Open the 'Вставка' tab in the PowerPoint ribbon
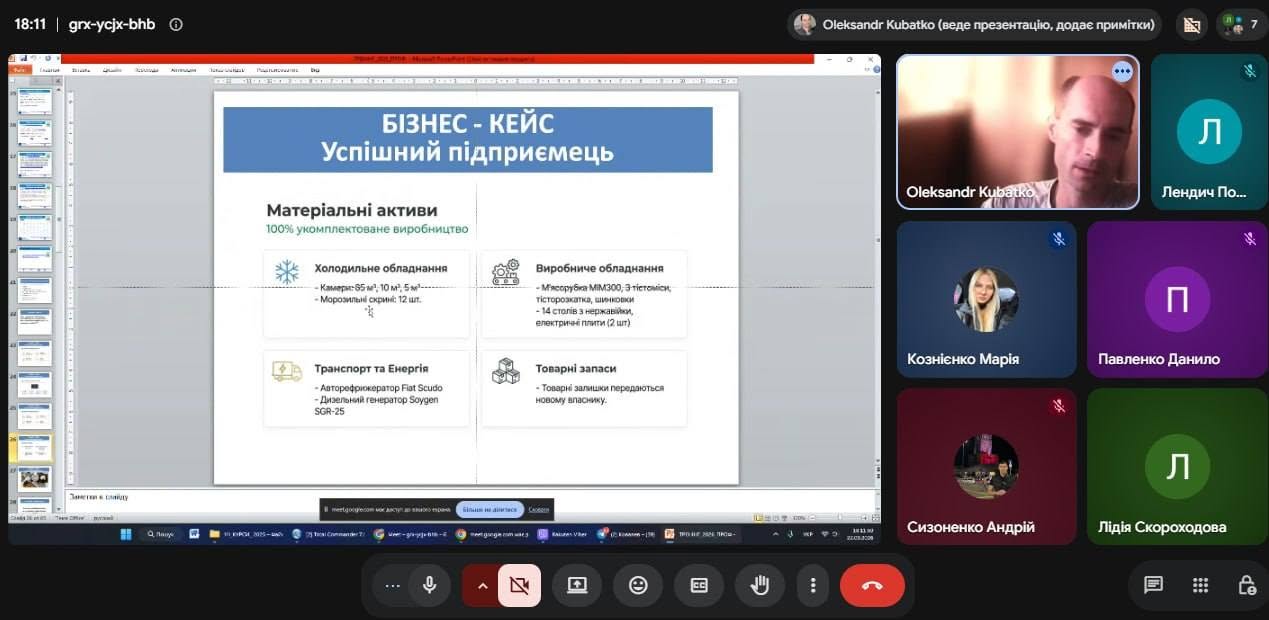Screen dimensions: 1269x620 coord(81,70)
